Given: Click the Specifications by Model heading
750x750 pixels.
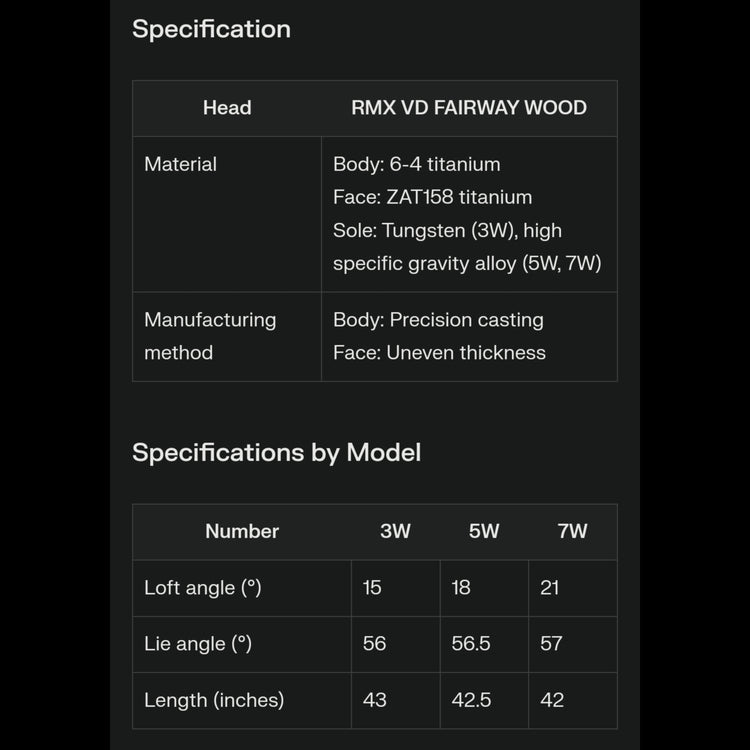Looking at the screenshot, I should click(x=276, y=452).
